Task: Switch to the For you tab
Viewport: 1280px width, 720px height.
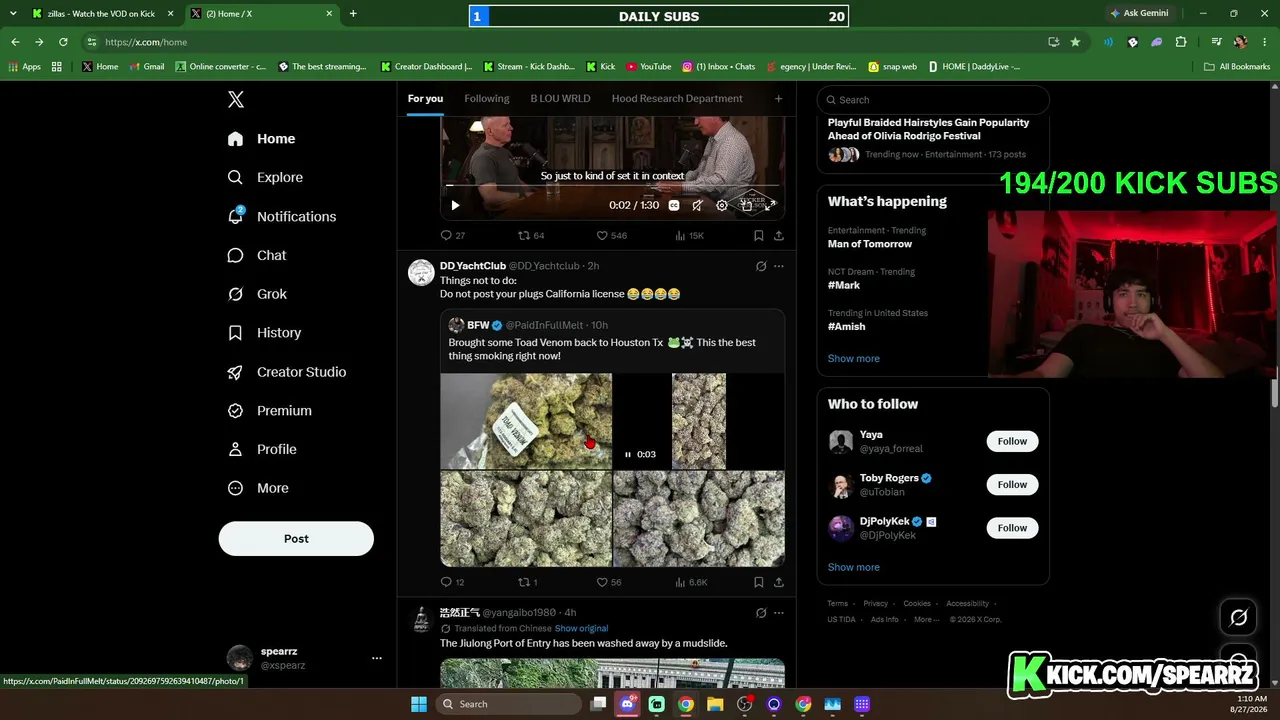Action: [425, 98]
